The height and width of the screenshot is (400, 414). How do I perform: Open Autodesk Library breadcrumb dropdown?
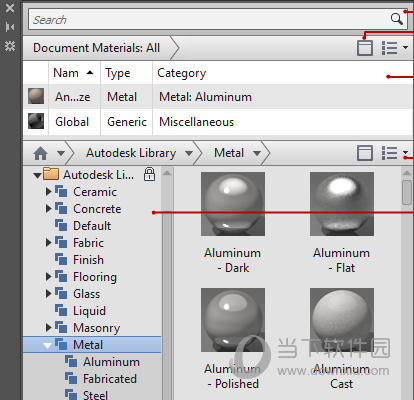point(189,153)
